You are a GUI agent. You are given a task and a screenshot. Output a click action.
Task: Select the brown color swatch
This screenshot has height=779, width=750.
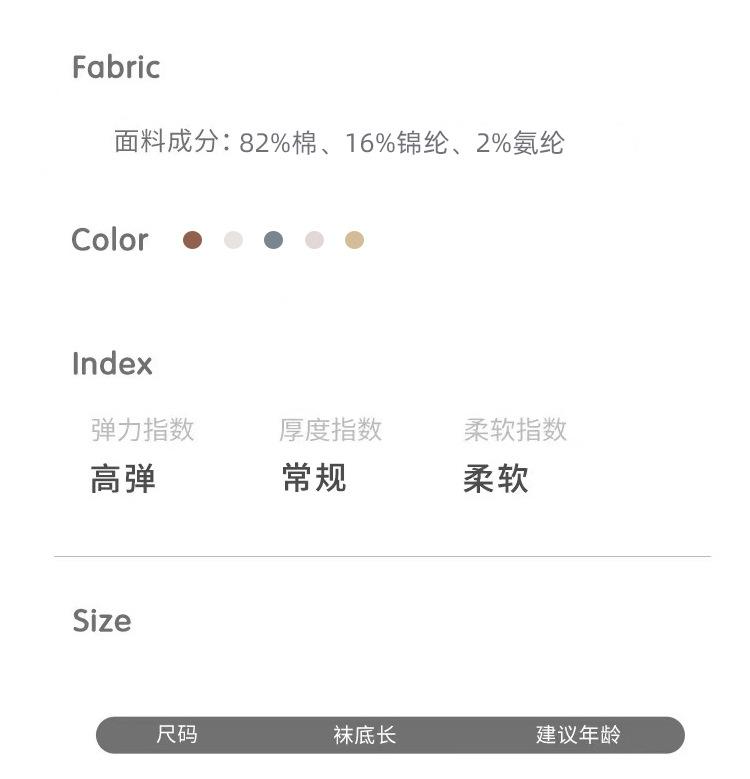pyautogui.click(x=193, y=240)
